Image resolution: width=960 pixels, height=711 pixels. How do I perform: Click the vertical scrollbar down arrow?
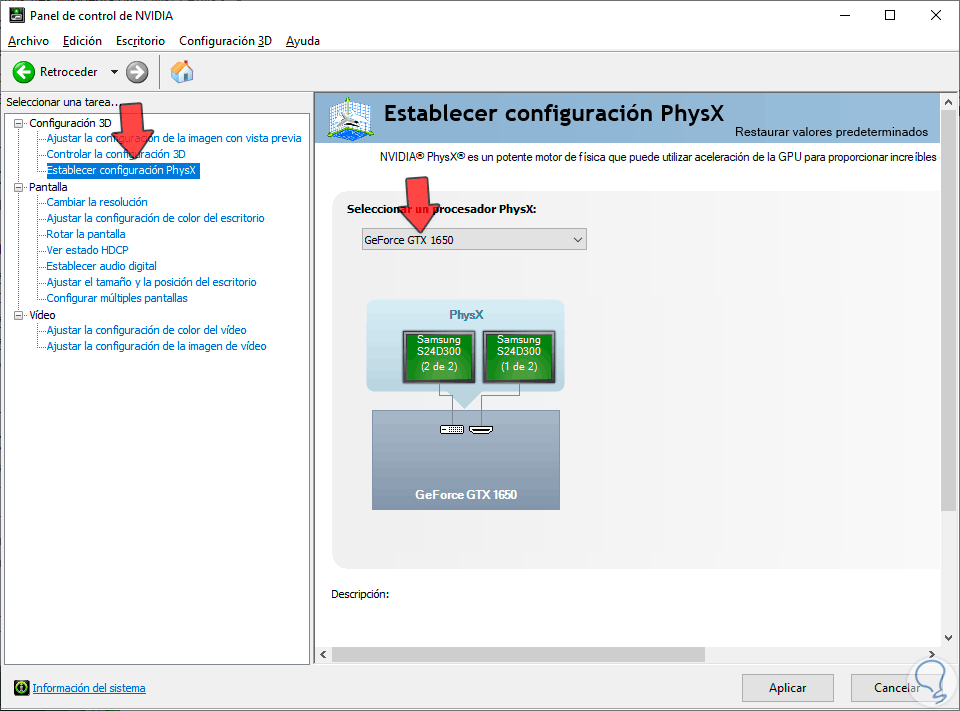948,638
